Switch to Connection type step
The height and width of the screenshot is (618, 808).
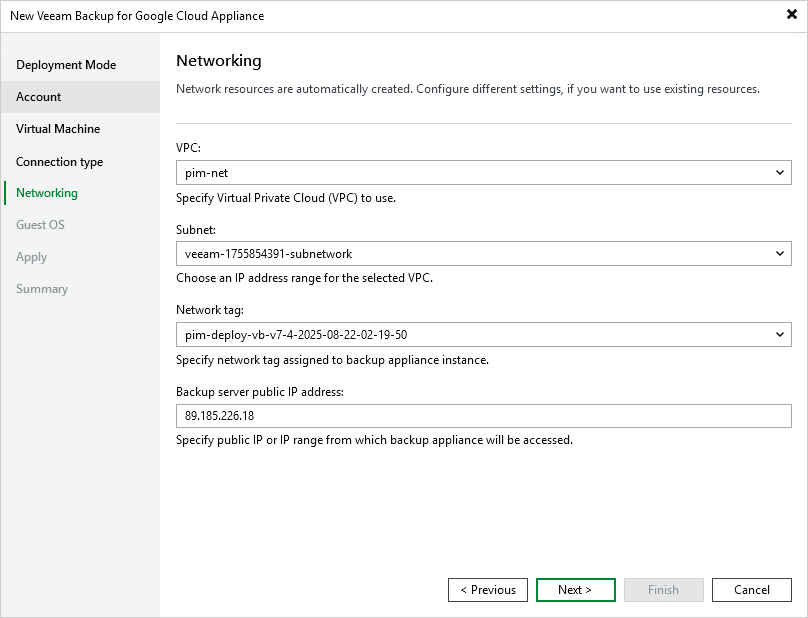coord(59,162)
